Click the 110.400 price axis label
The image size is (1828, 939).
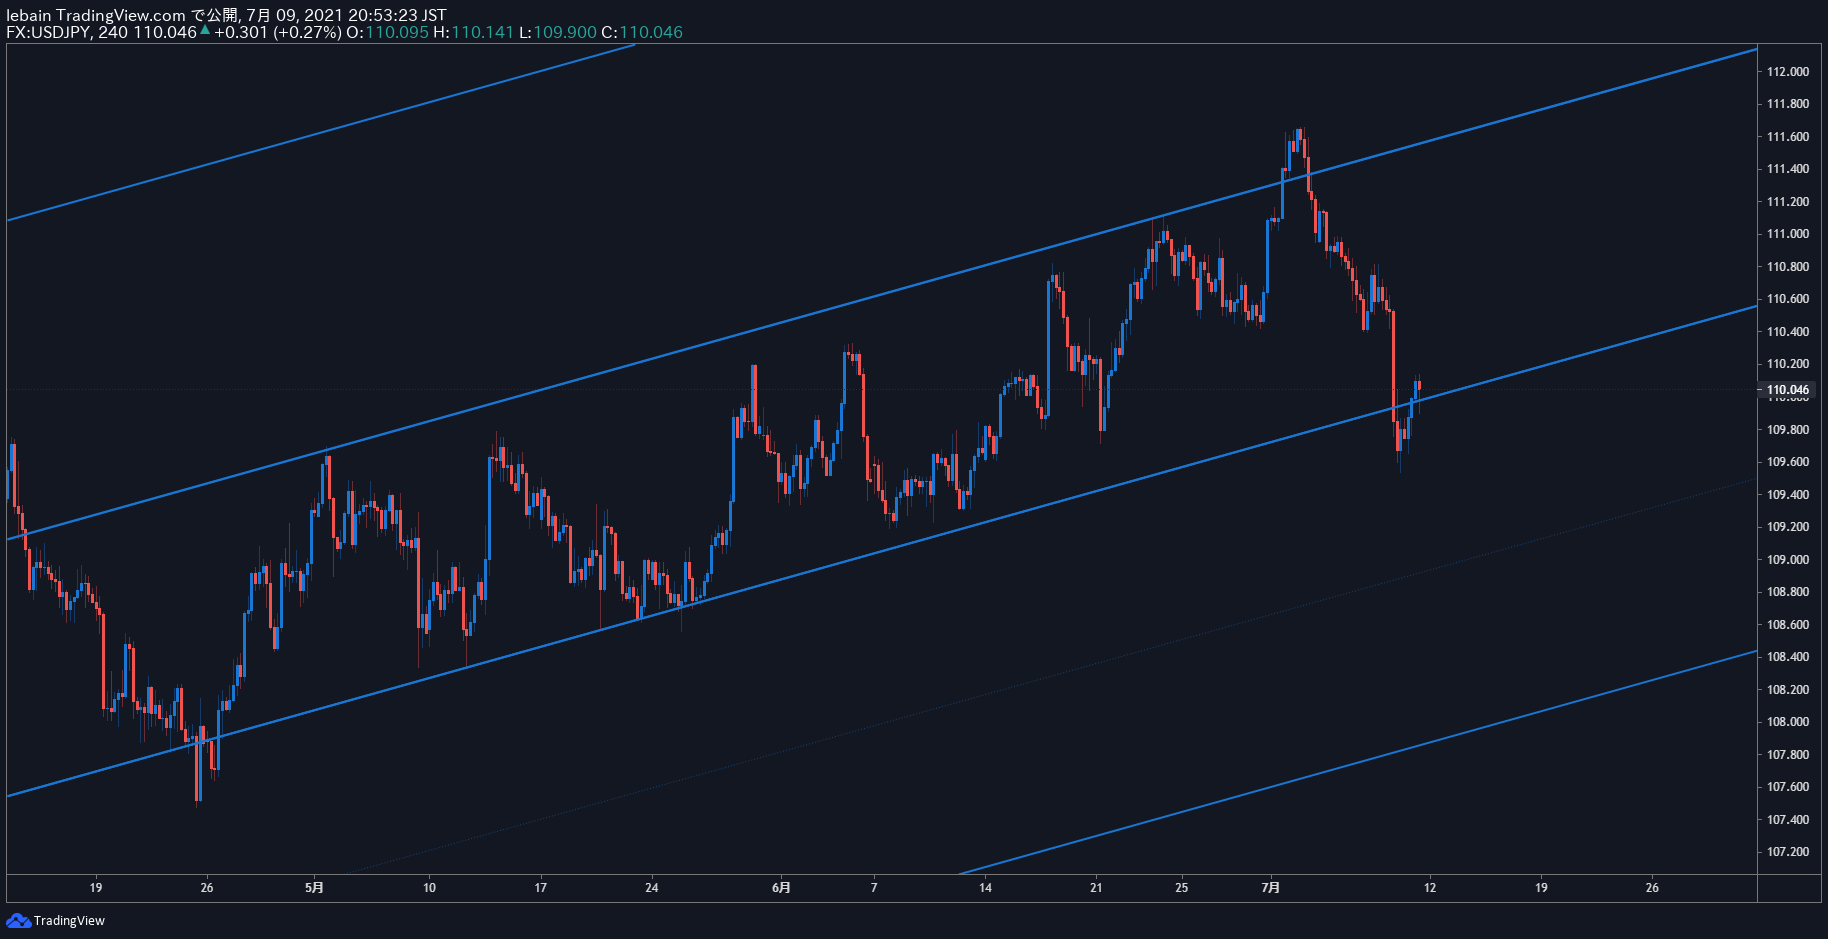click(x=1787, y=332)
